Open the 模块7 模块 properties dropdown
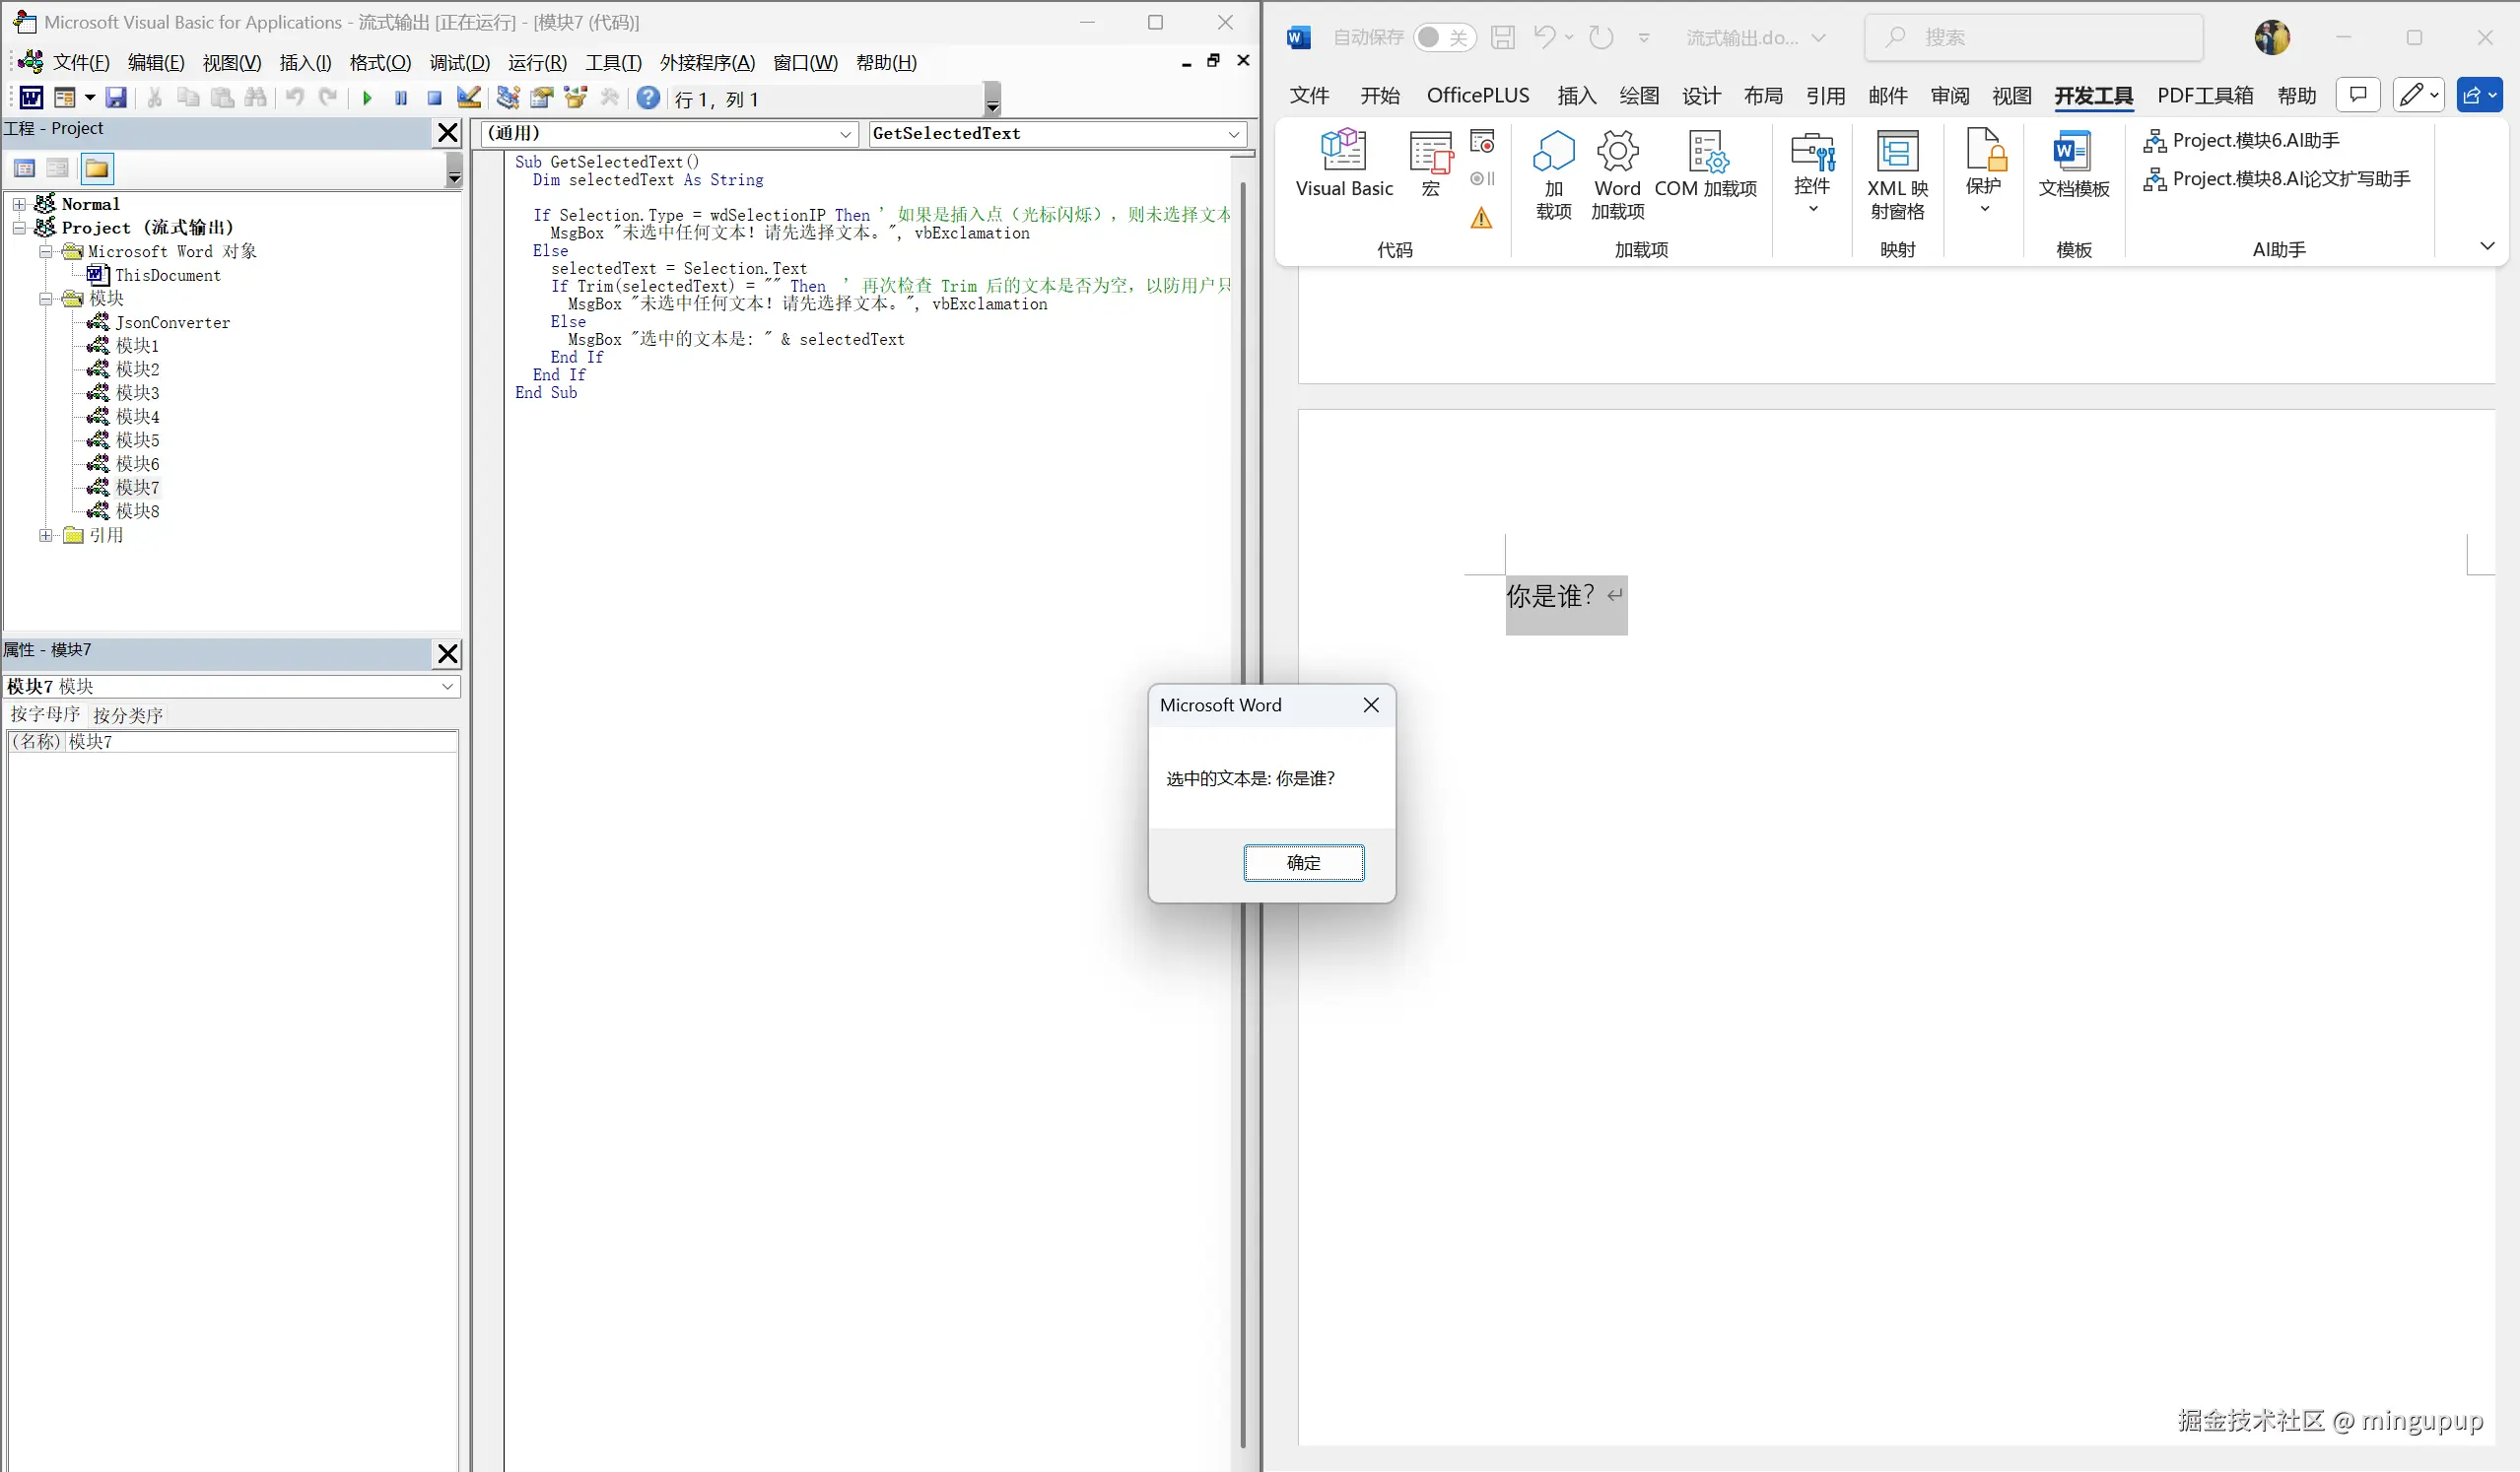This screenshot has height=1472, width=2520. [448, 687]
